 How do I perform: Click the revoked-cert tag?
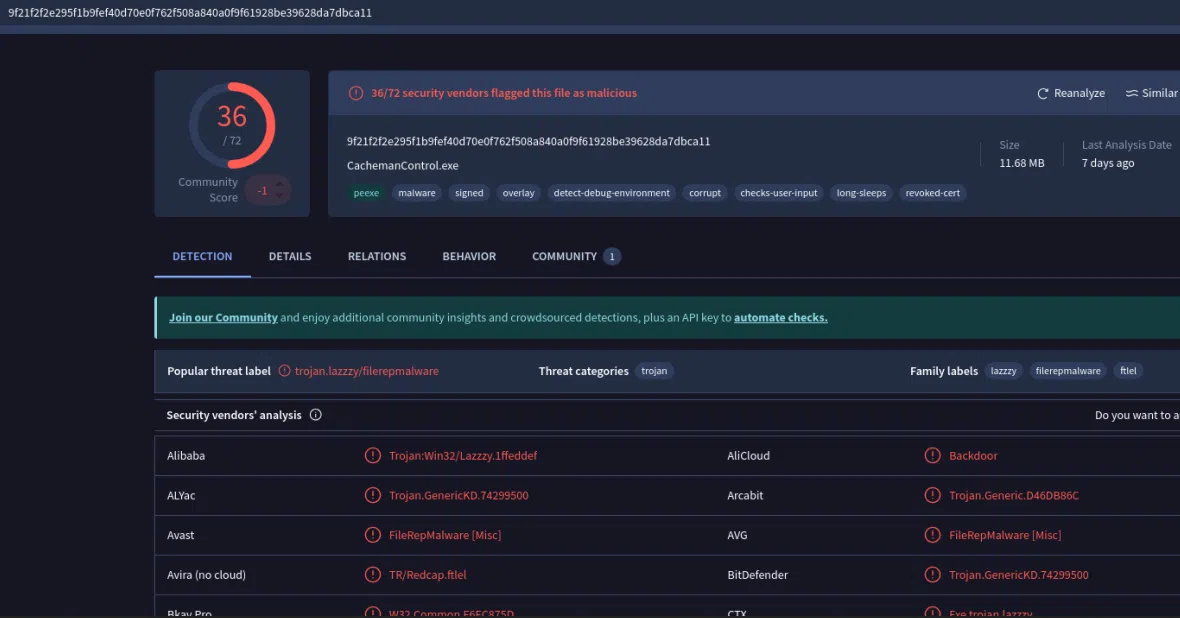934,193
